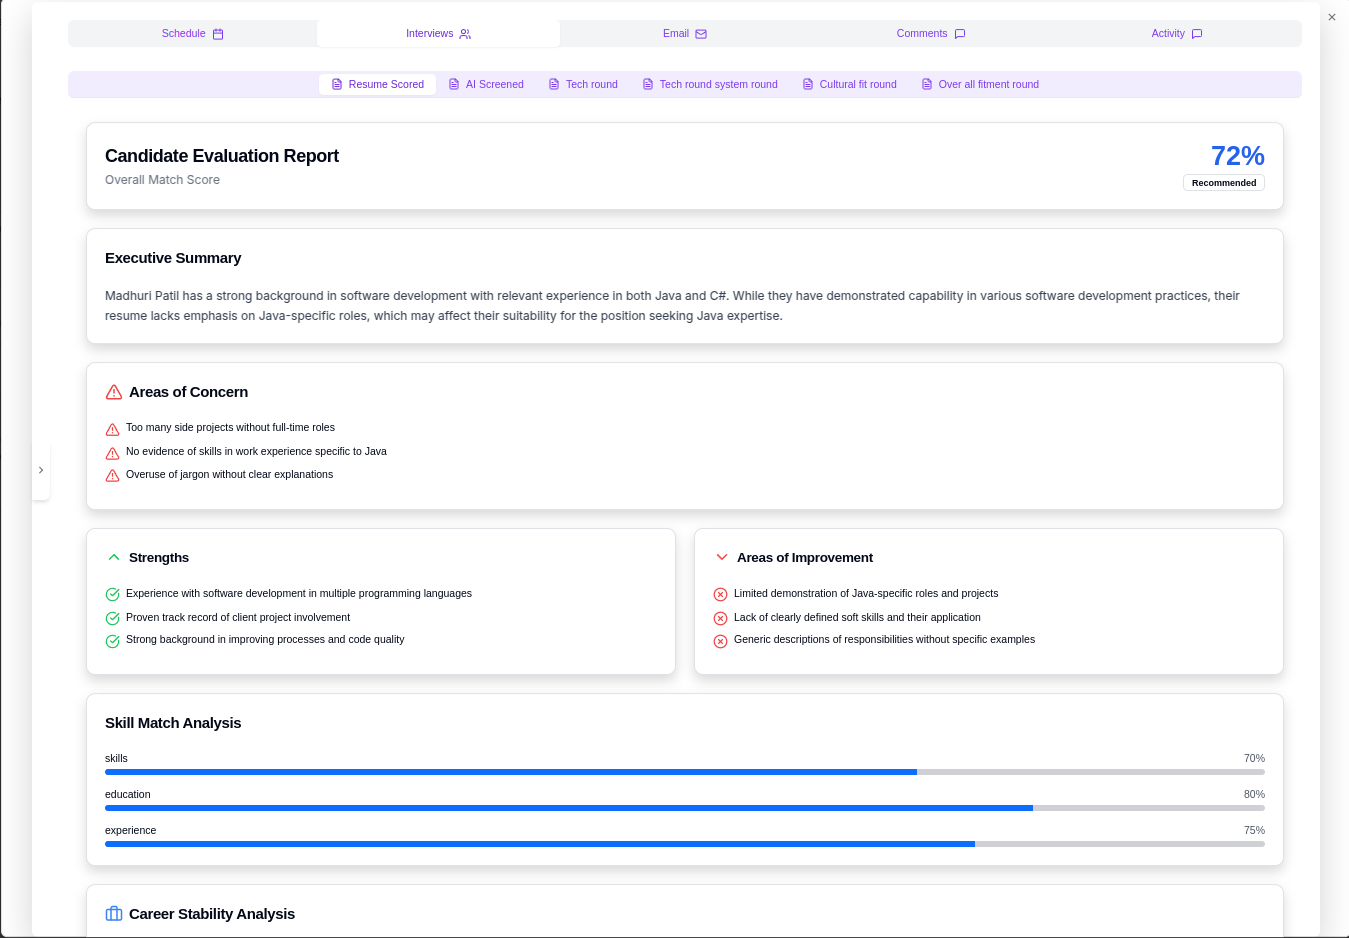
Task: Click the Recommended badge
Action: coord(1223,183)
